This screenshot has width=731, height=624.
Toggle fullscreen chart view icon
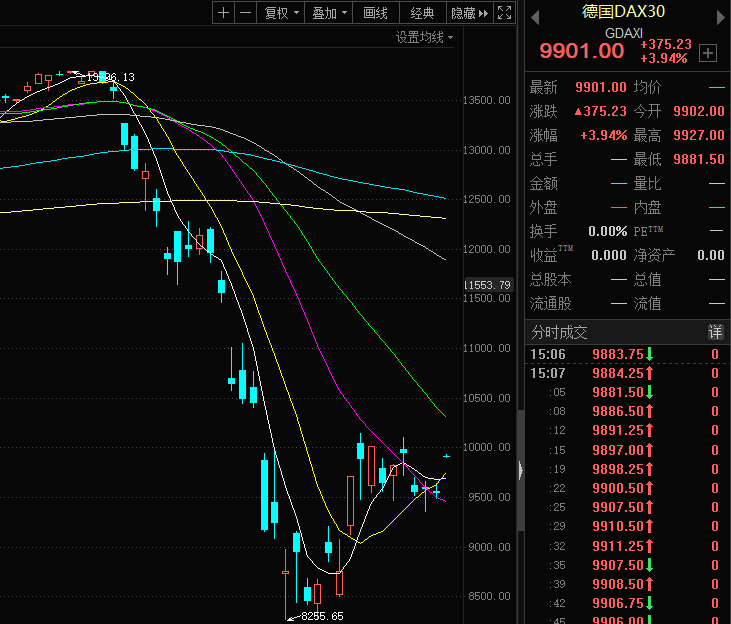pyautogui.click(x=505, y=13)
